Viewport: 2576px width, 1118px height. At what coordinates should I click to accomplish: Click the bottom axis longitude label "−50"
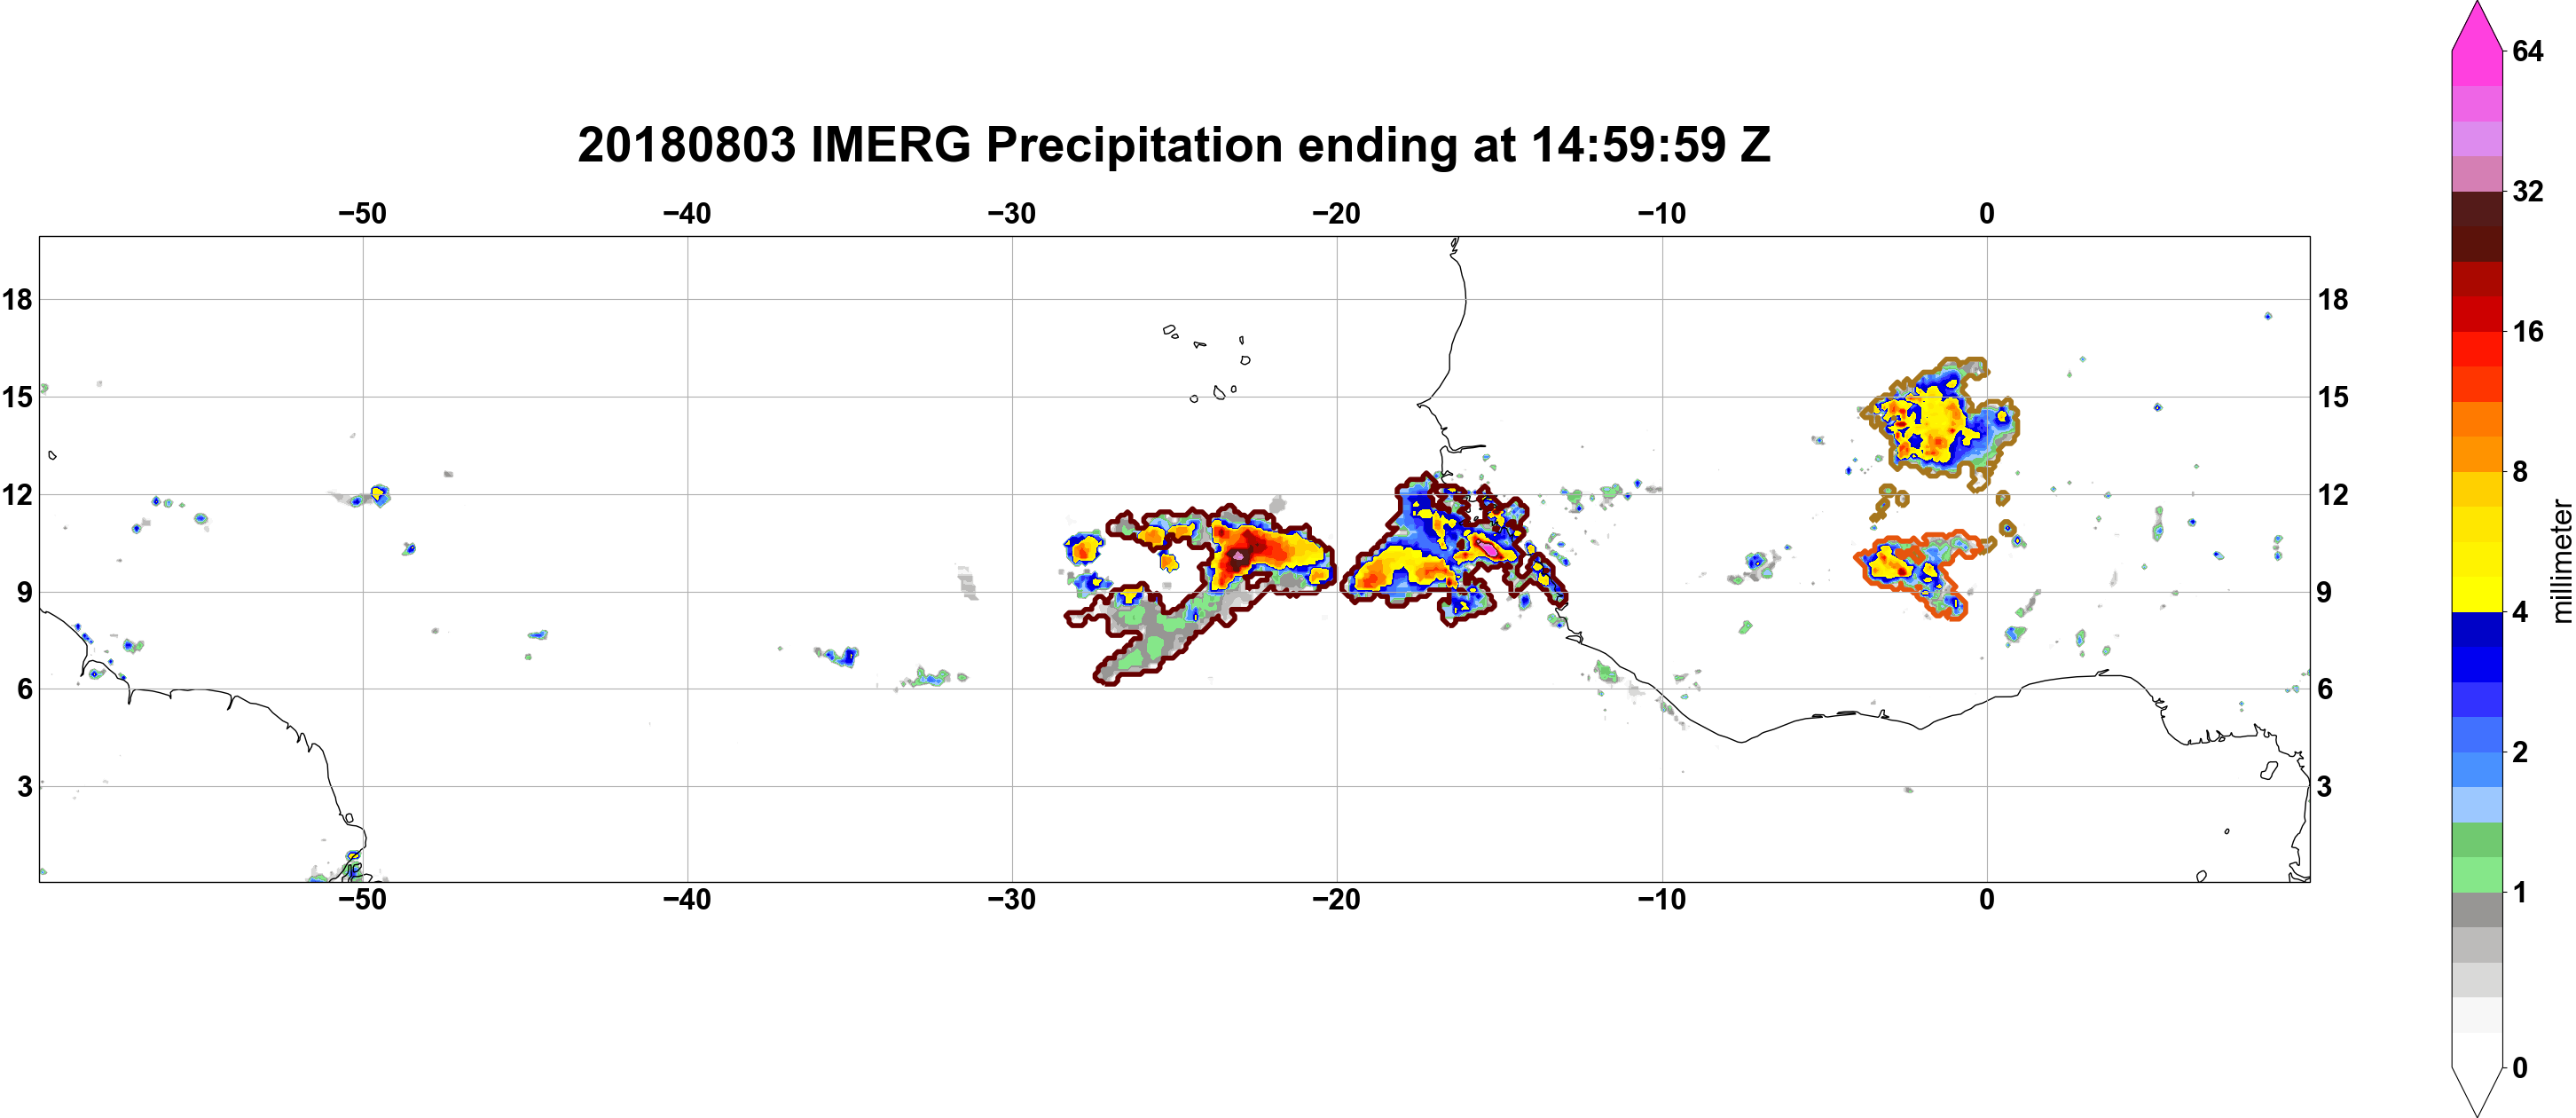pyautogui.click(x=362, y=900)
